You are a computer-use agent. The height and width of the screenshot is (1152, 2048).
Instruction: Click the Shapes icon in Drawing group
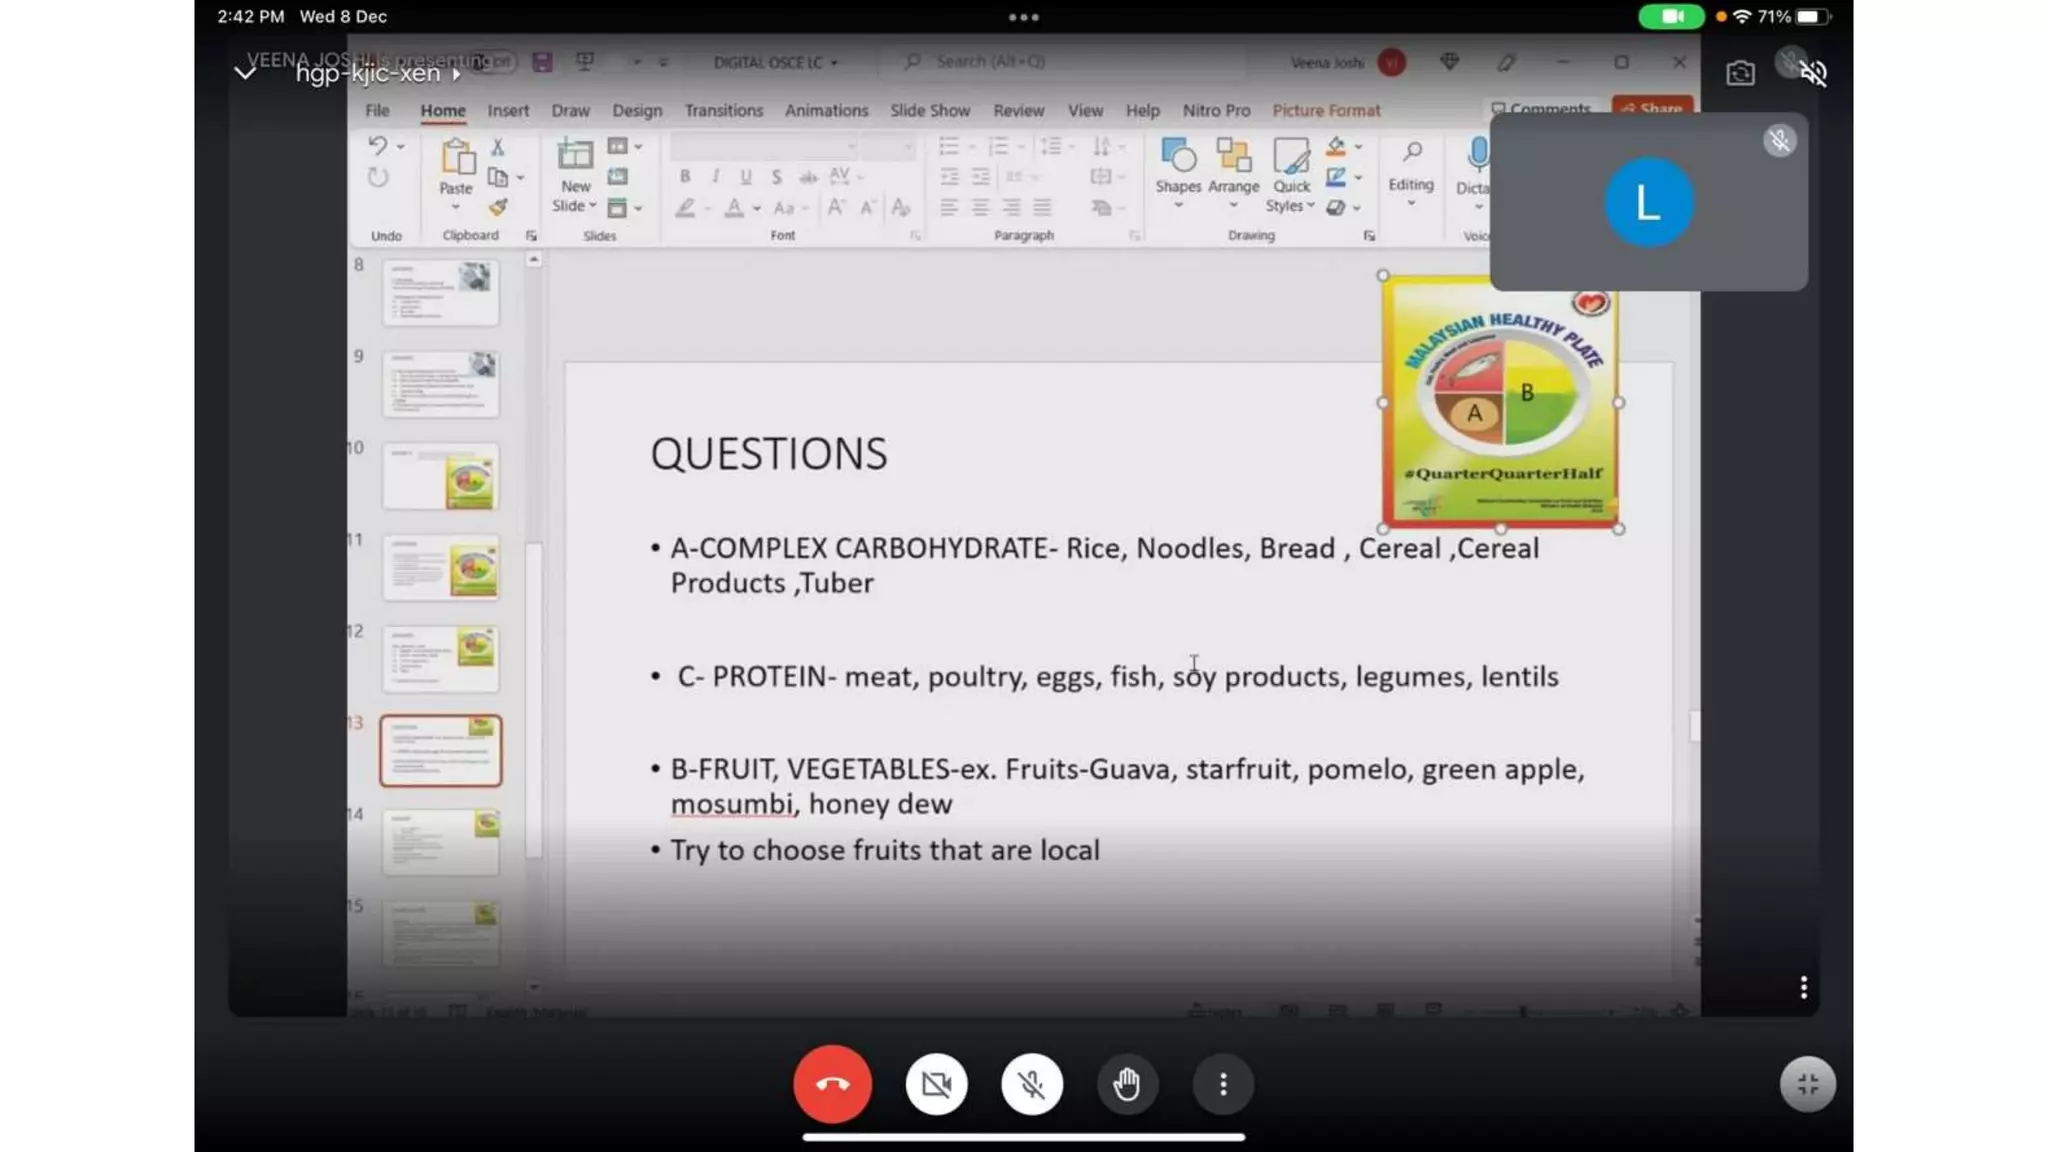pos(1178,157)
